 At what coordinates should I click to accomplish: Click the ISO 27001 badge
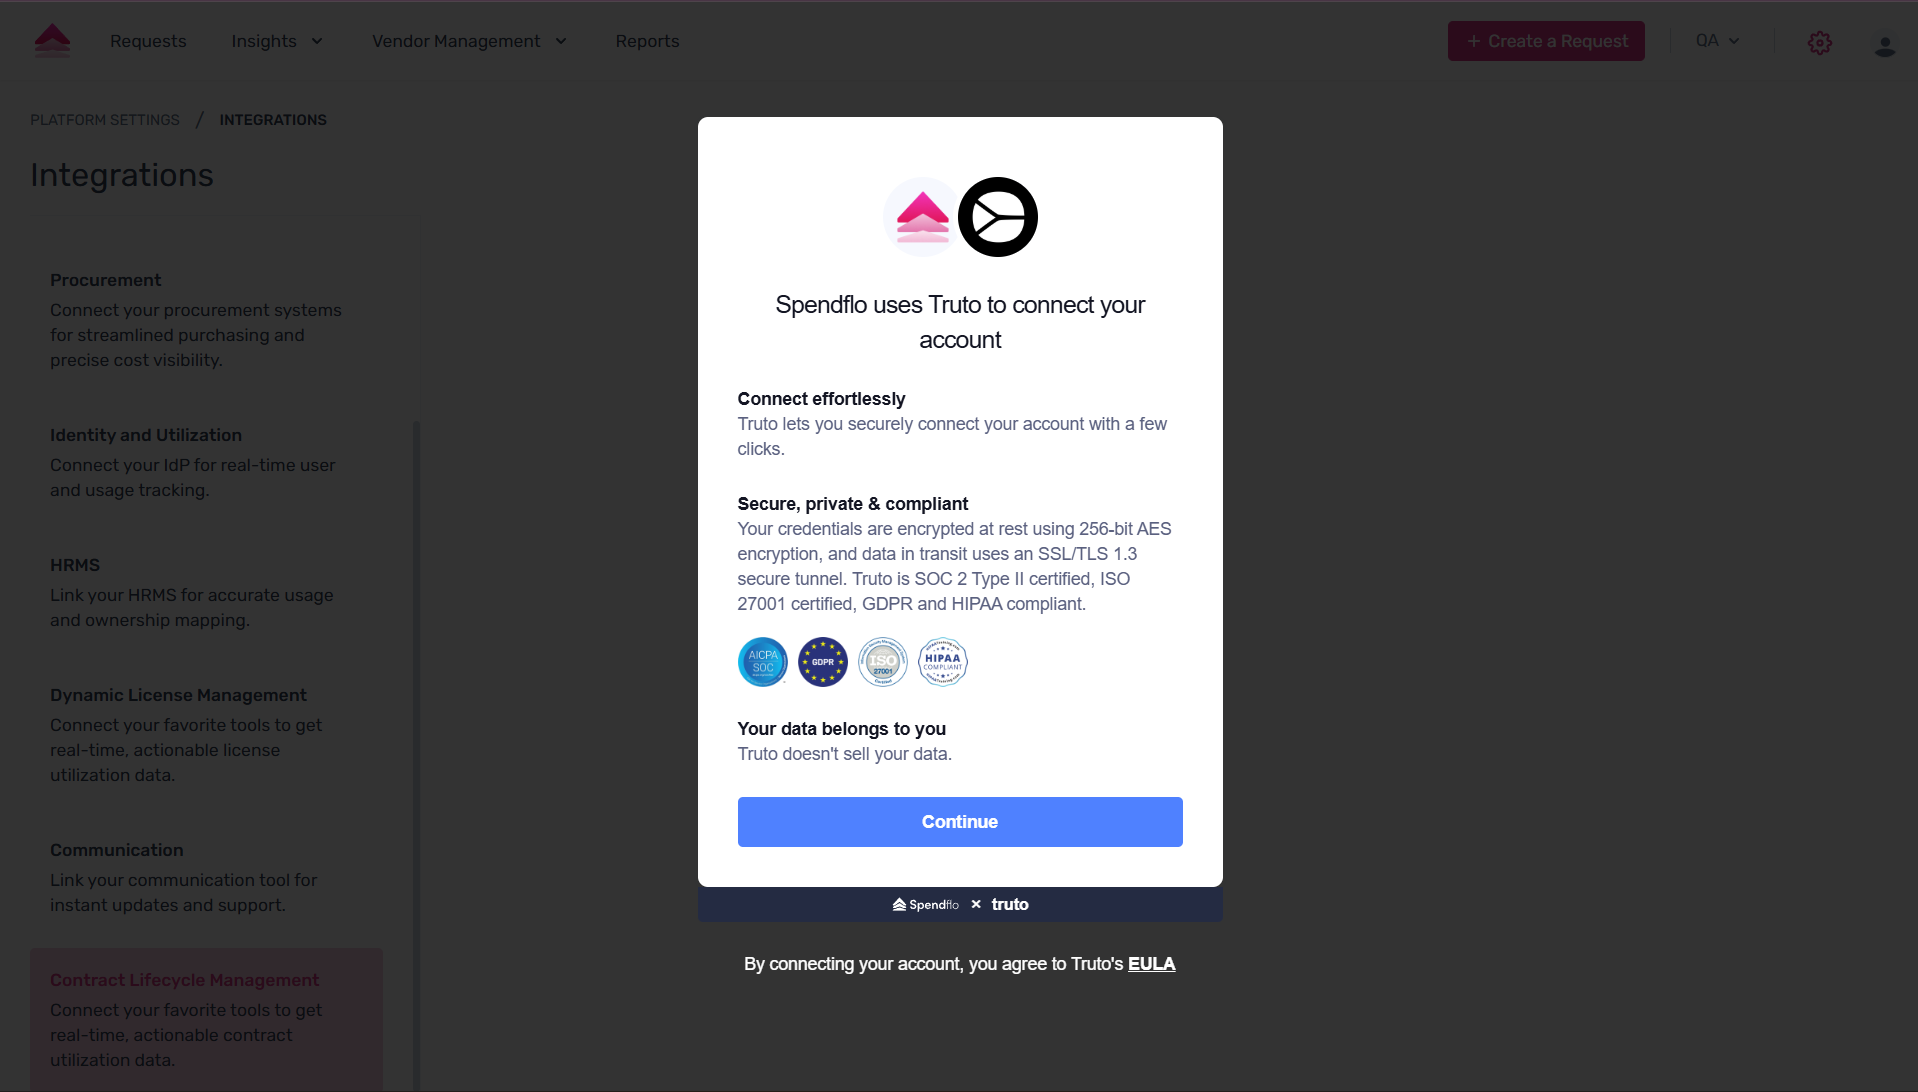coord(883,662)
